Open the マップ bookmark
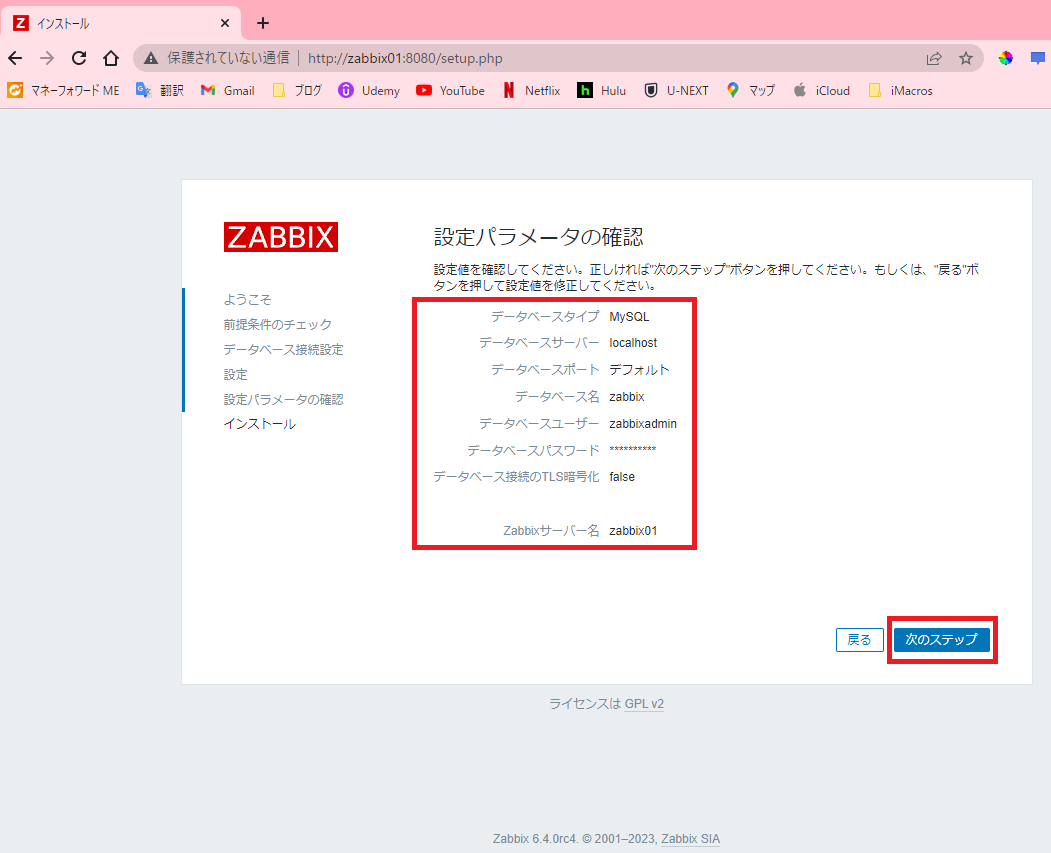 point(750,90)
